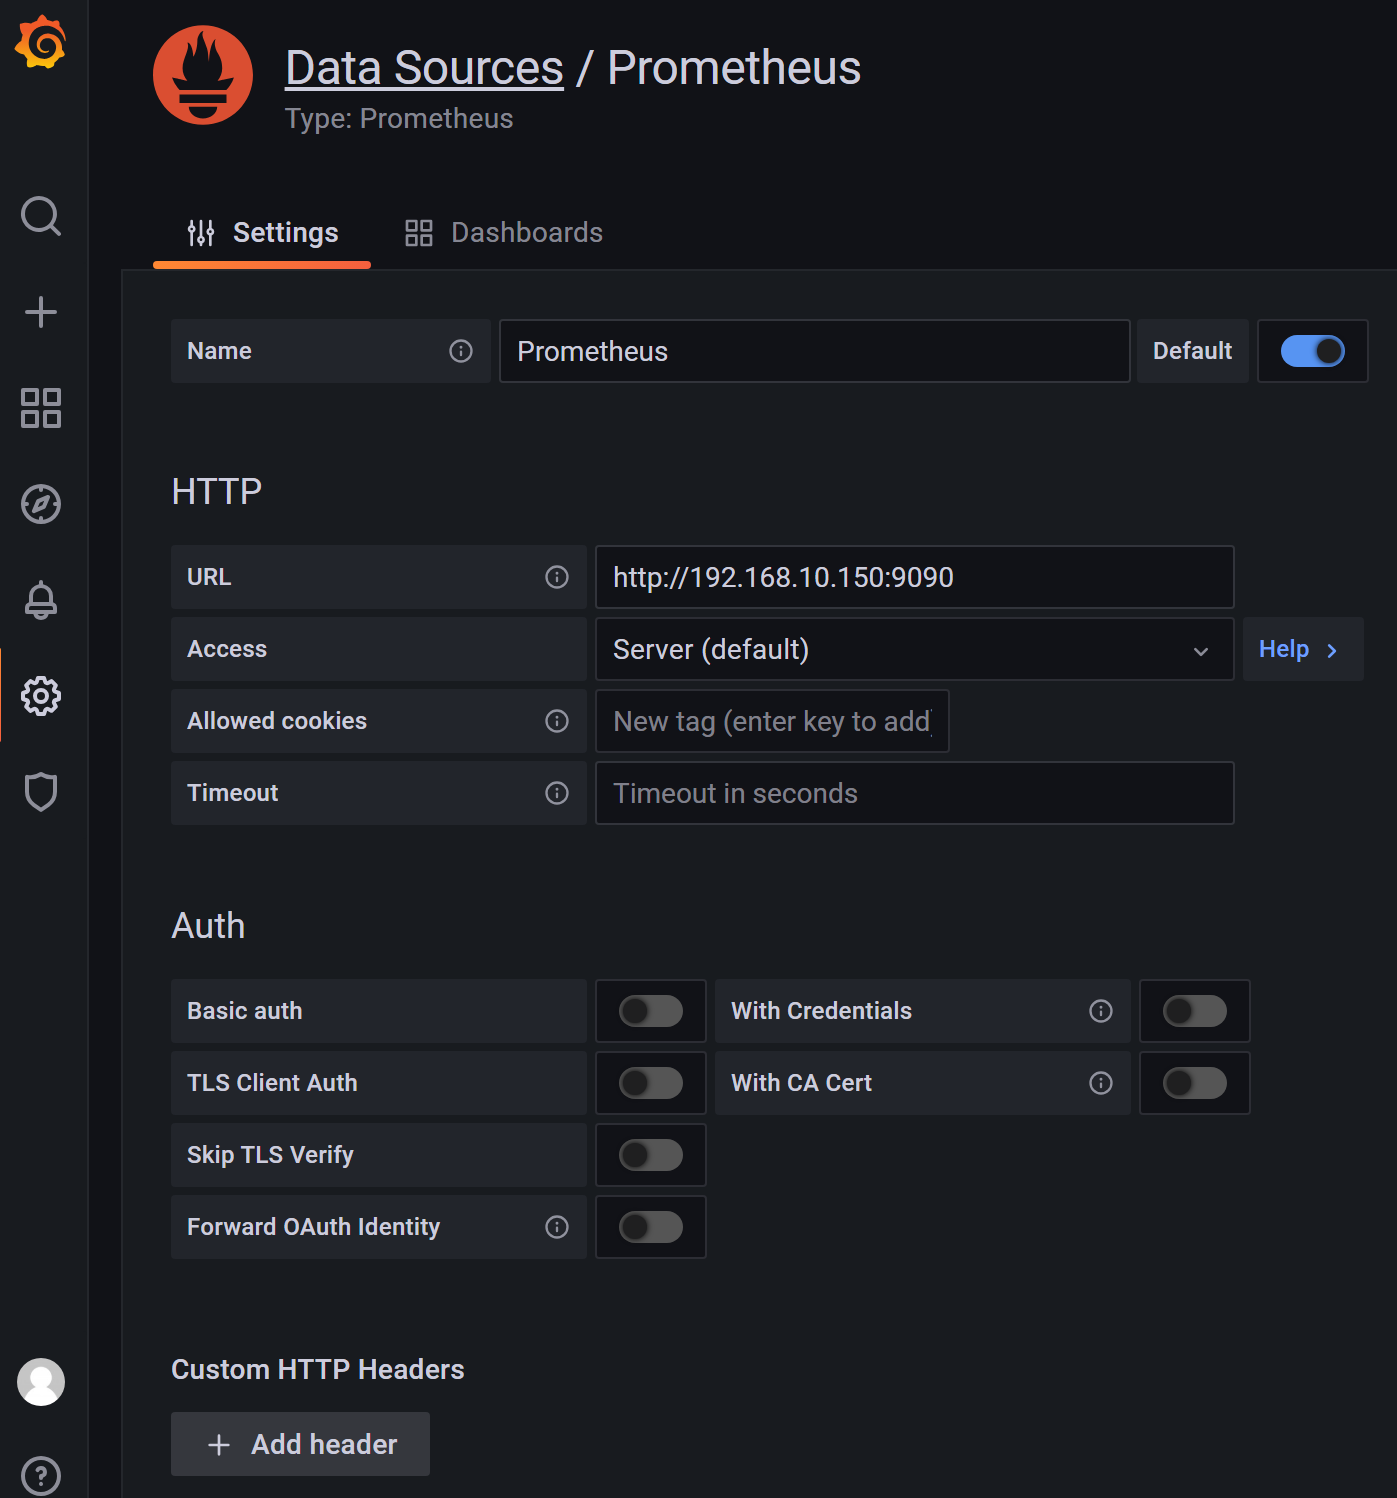The image size is (1397, 1498).
Task: Go to the Data Sources breadcrumb link
Action: tap(424, 68)
